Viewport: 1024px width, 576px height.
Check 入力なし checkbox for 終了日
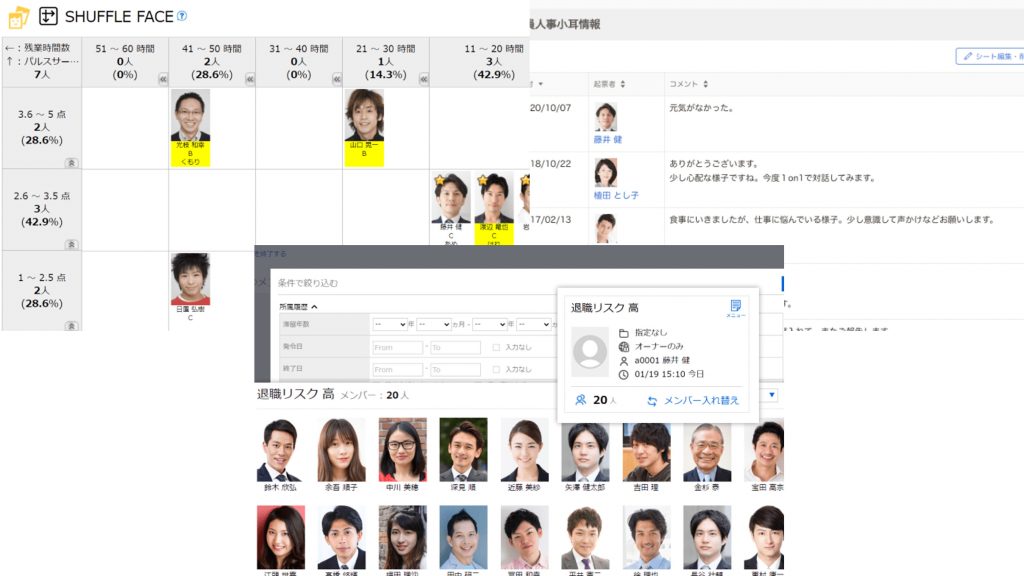[496, 370]
